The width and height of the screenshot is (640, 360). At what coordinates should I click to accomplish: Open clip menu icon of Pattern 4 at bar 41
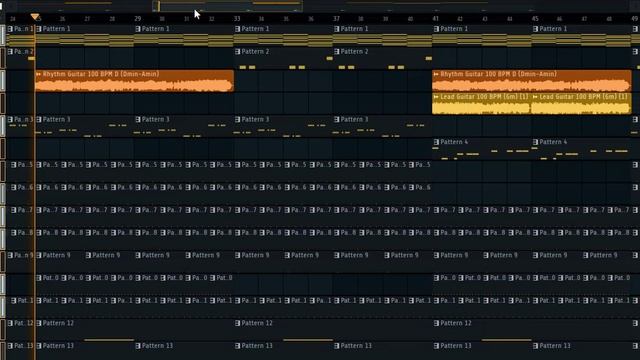click(436, 142)
